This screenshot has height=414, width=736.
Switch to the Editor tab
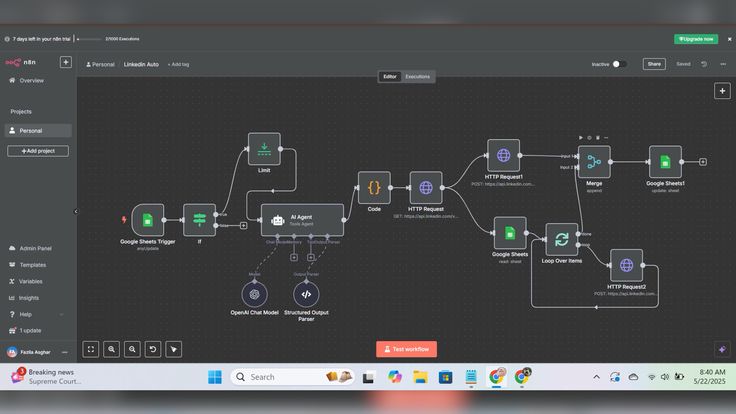point(390,77)
